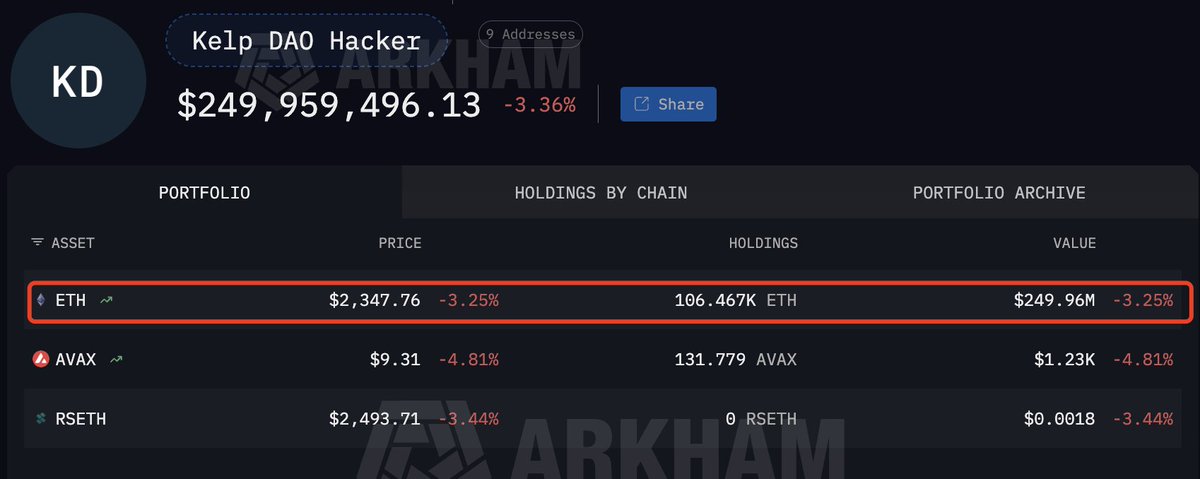Viewport: 1200px width, 479px height.
Task: Open the Portfolio Archive tab
Action: point(998,193)
